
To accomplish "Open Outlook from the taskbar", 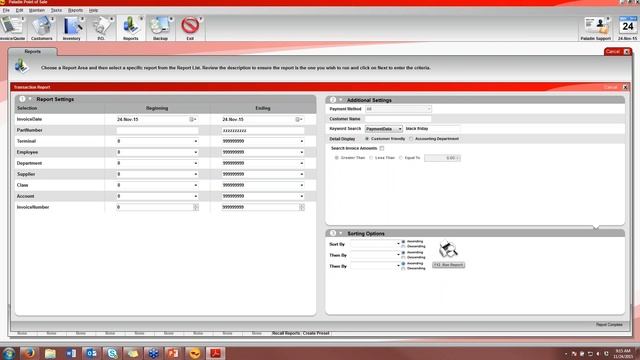I will [91, 353].
